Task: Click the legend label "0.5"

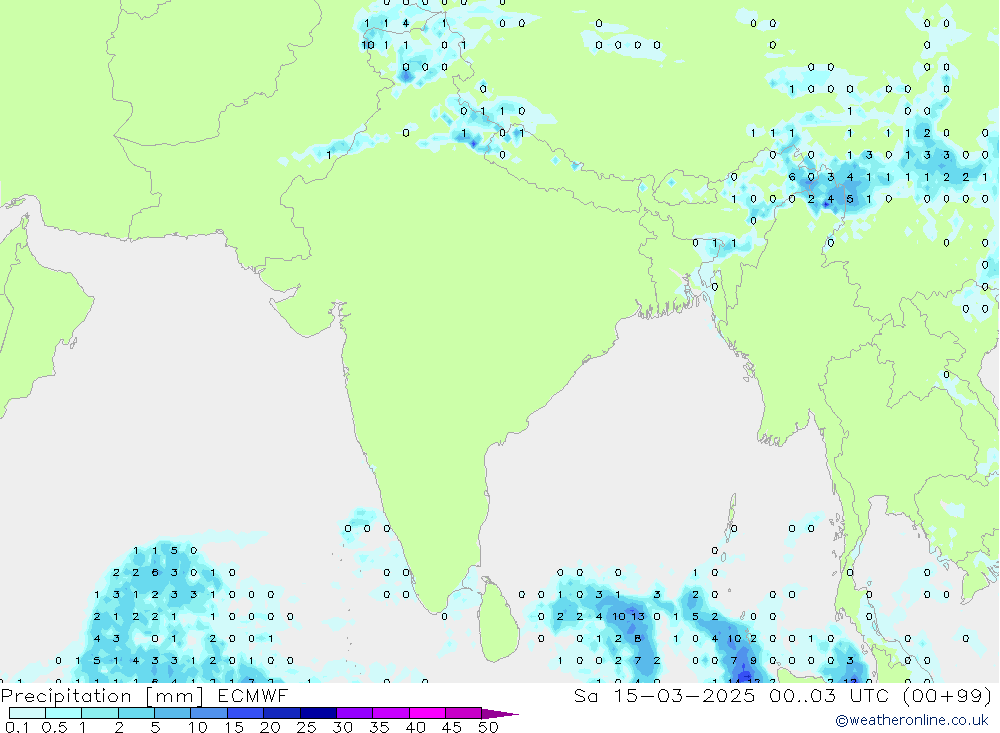Action: click(x=54, y=727)
